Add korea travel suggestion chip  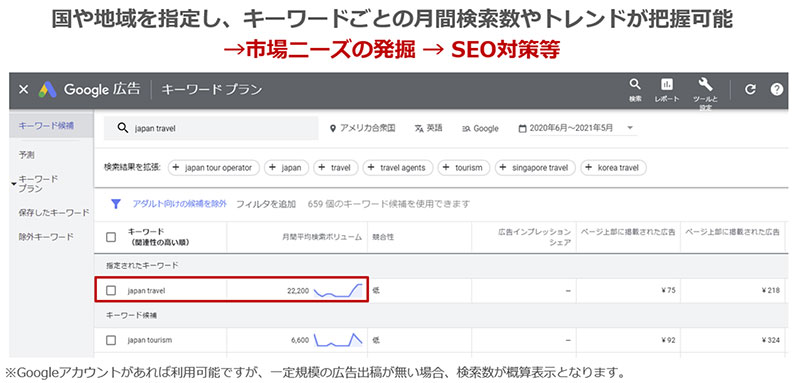(x=613, y=167)
